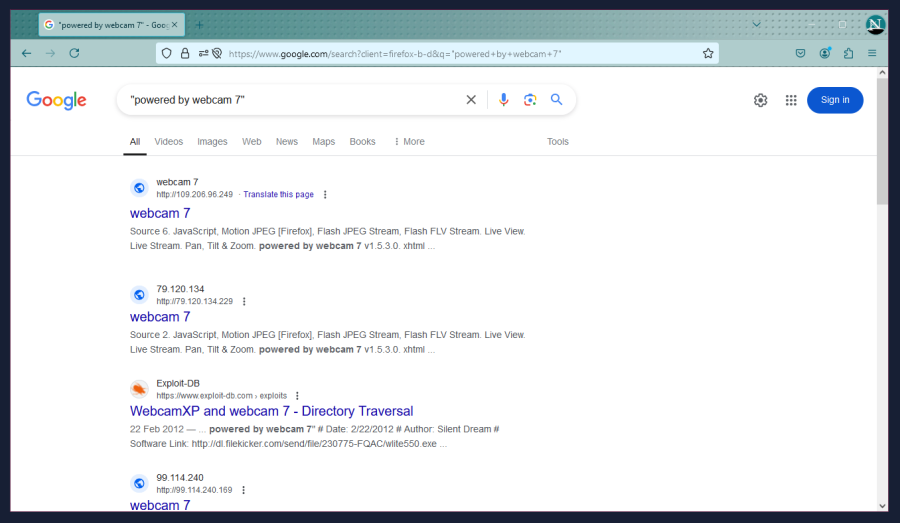Click into the Google search input field
This screenshot has width=900, height=523.
(290, 100)
